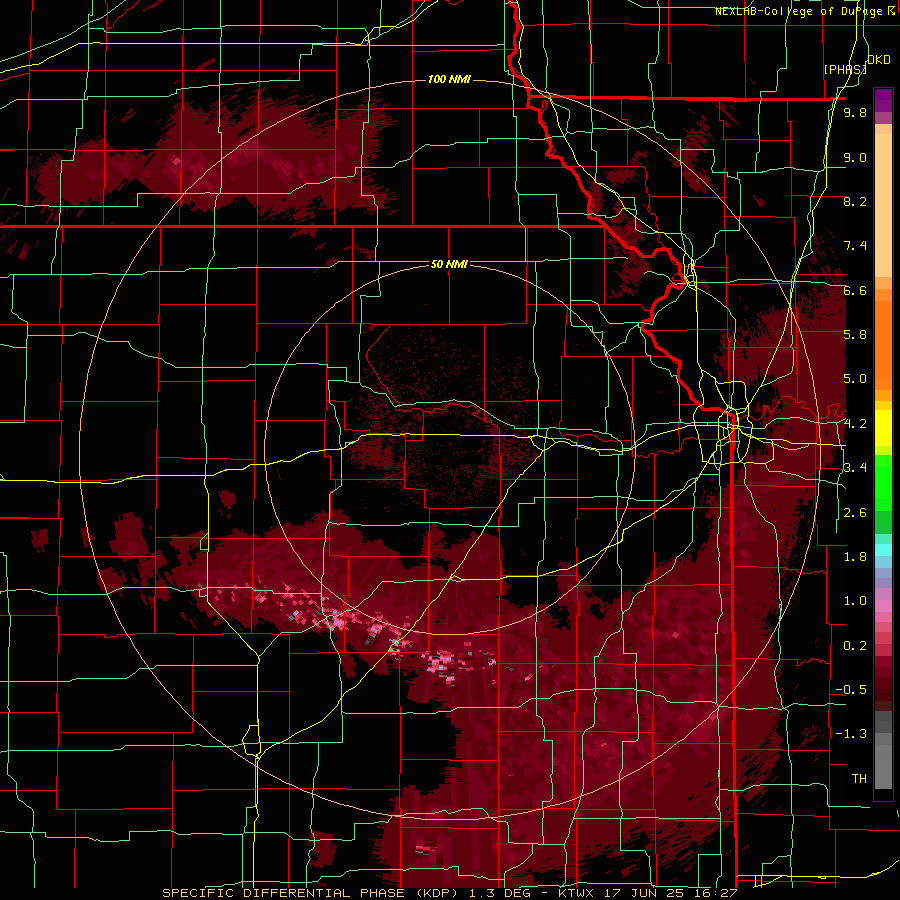
Task: Click the TH threshold label on the scale
Action: 859,779
